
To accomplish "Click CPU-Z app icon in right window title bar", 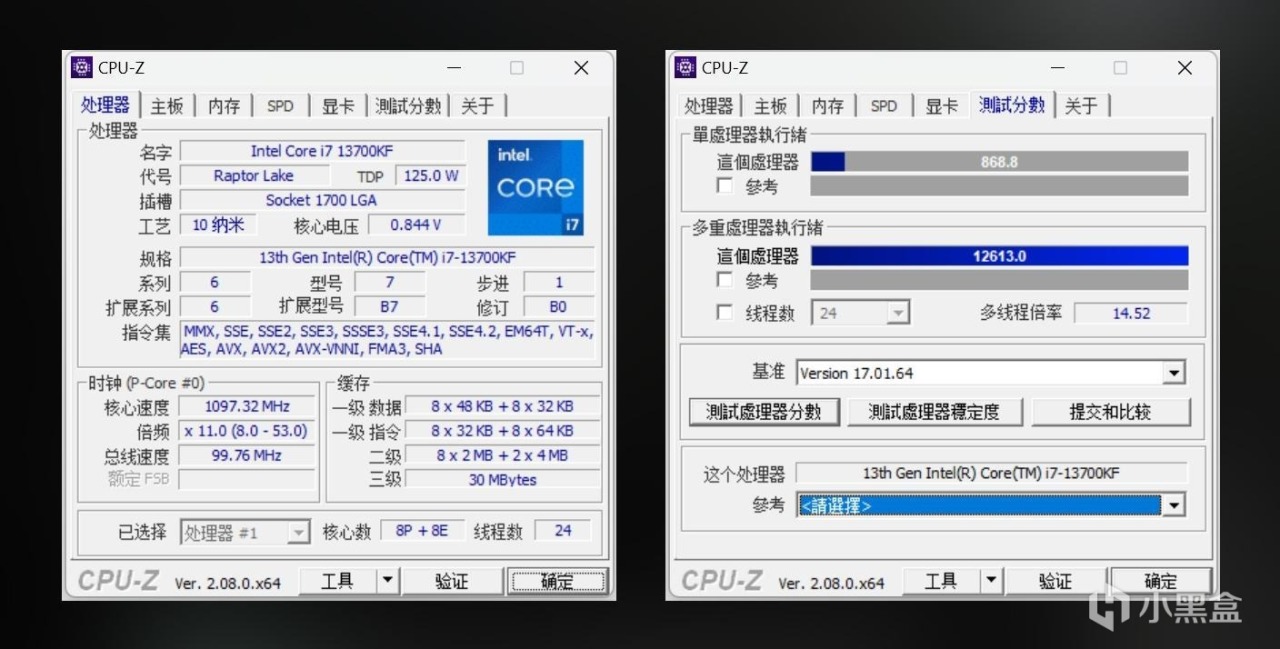I will click(686, 67).
